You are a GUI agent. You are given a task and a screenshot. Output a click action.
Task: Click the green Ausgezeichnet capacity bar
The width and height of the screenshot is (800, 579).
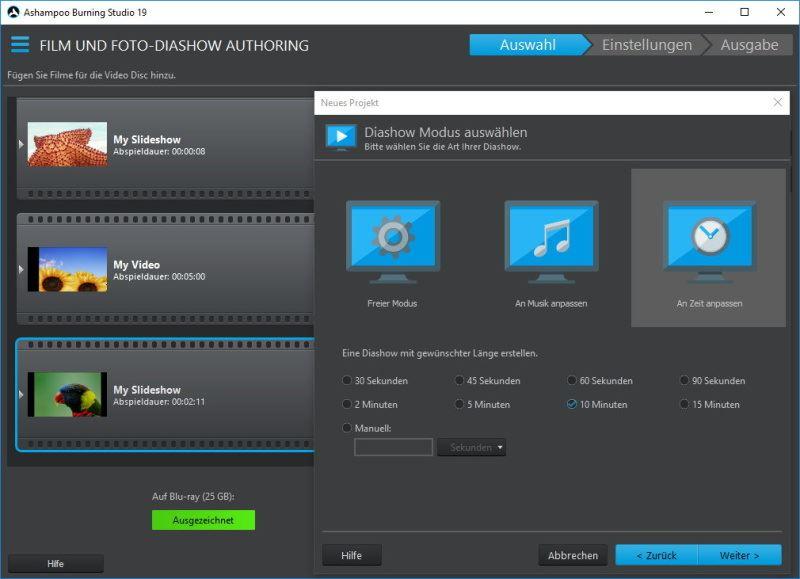point(203,520)
